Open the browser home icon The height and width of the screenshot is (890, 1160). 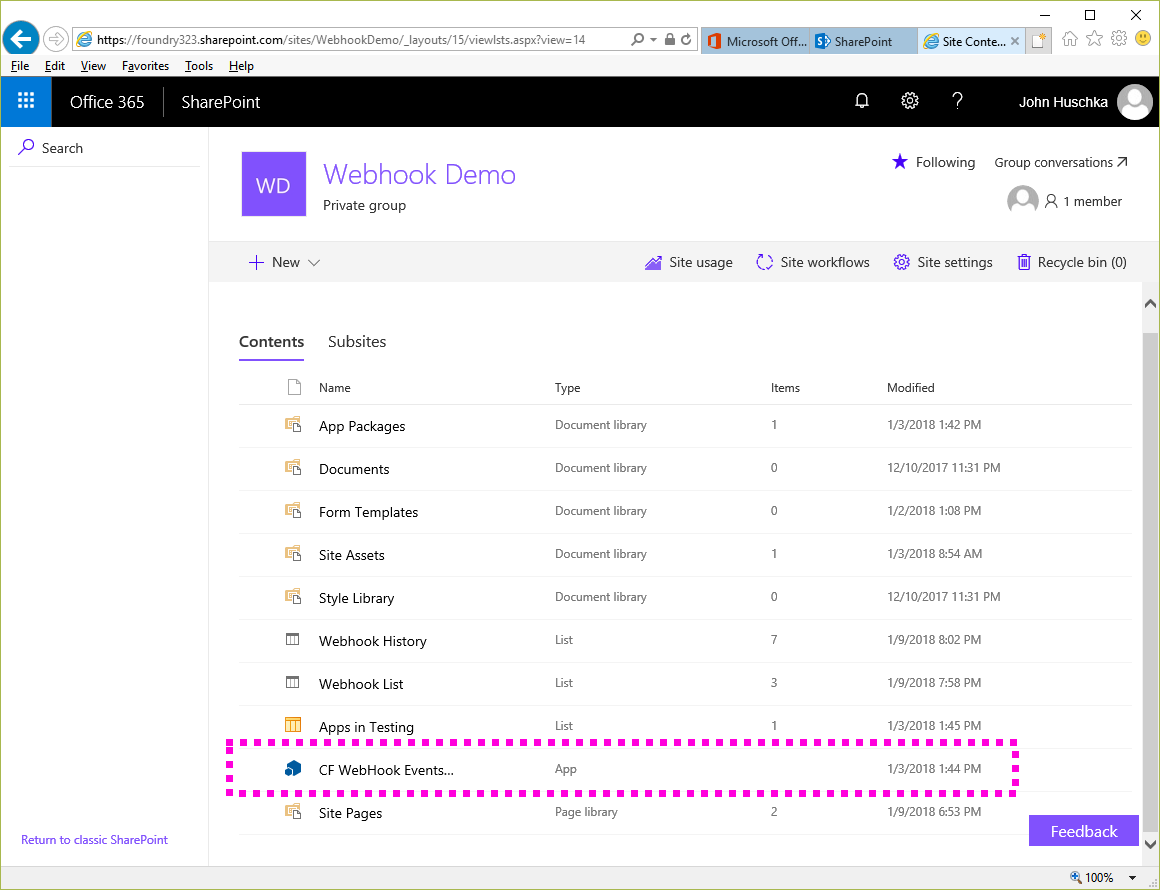point(1070,38)
